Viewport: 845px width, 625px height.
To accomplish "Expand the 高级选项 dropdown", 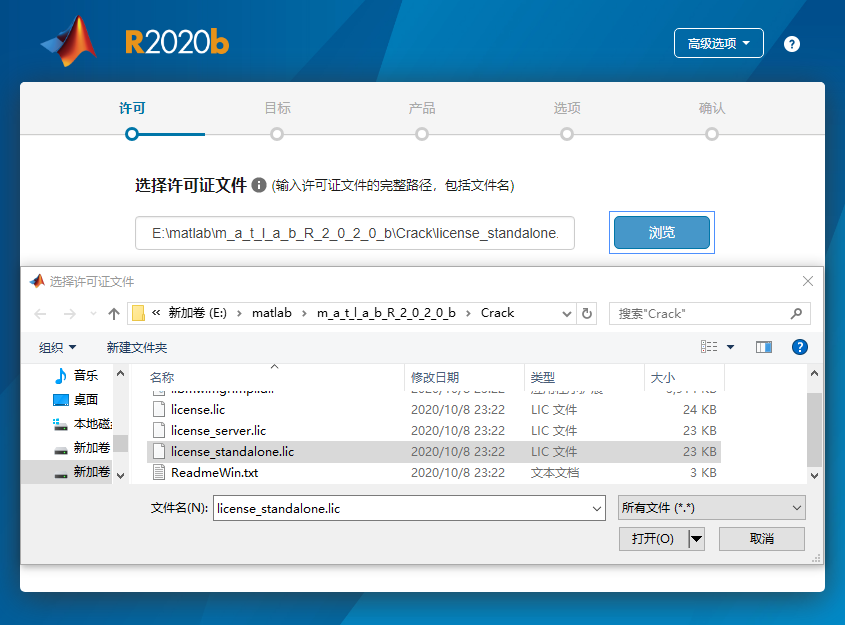I will 718,44.
